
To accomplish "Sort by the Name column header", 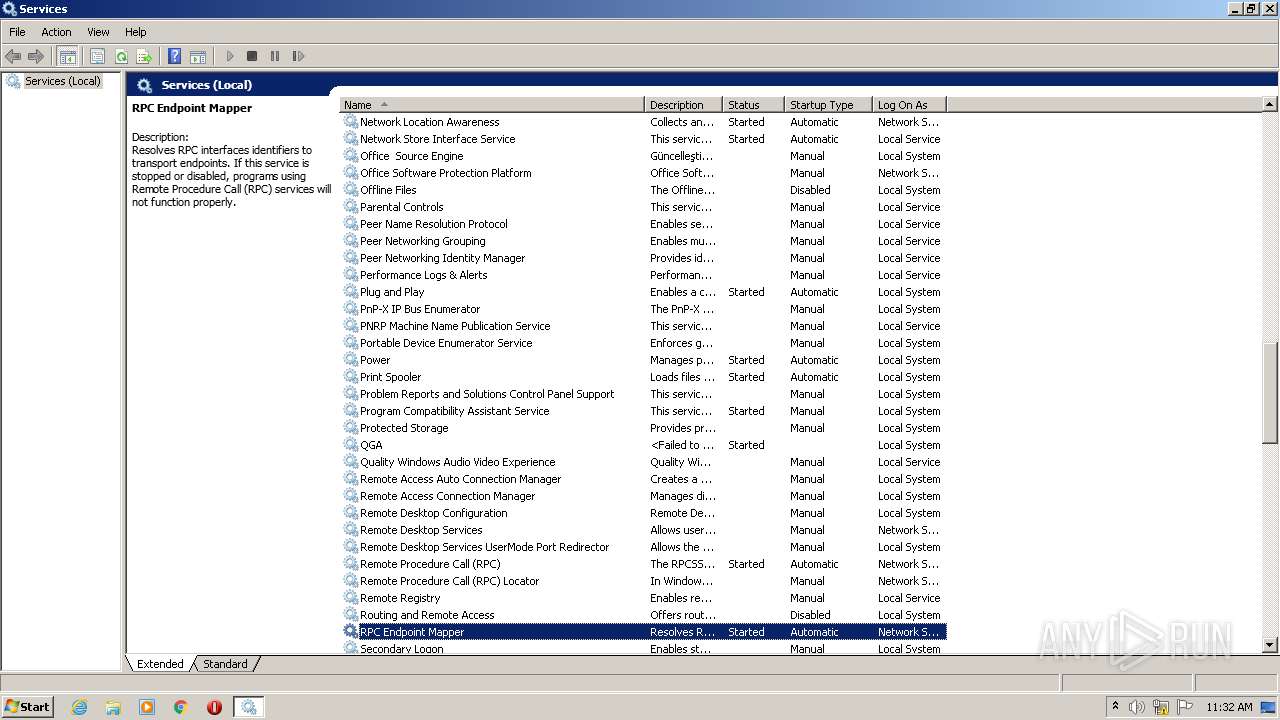I will (x=492, y=105).
